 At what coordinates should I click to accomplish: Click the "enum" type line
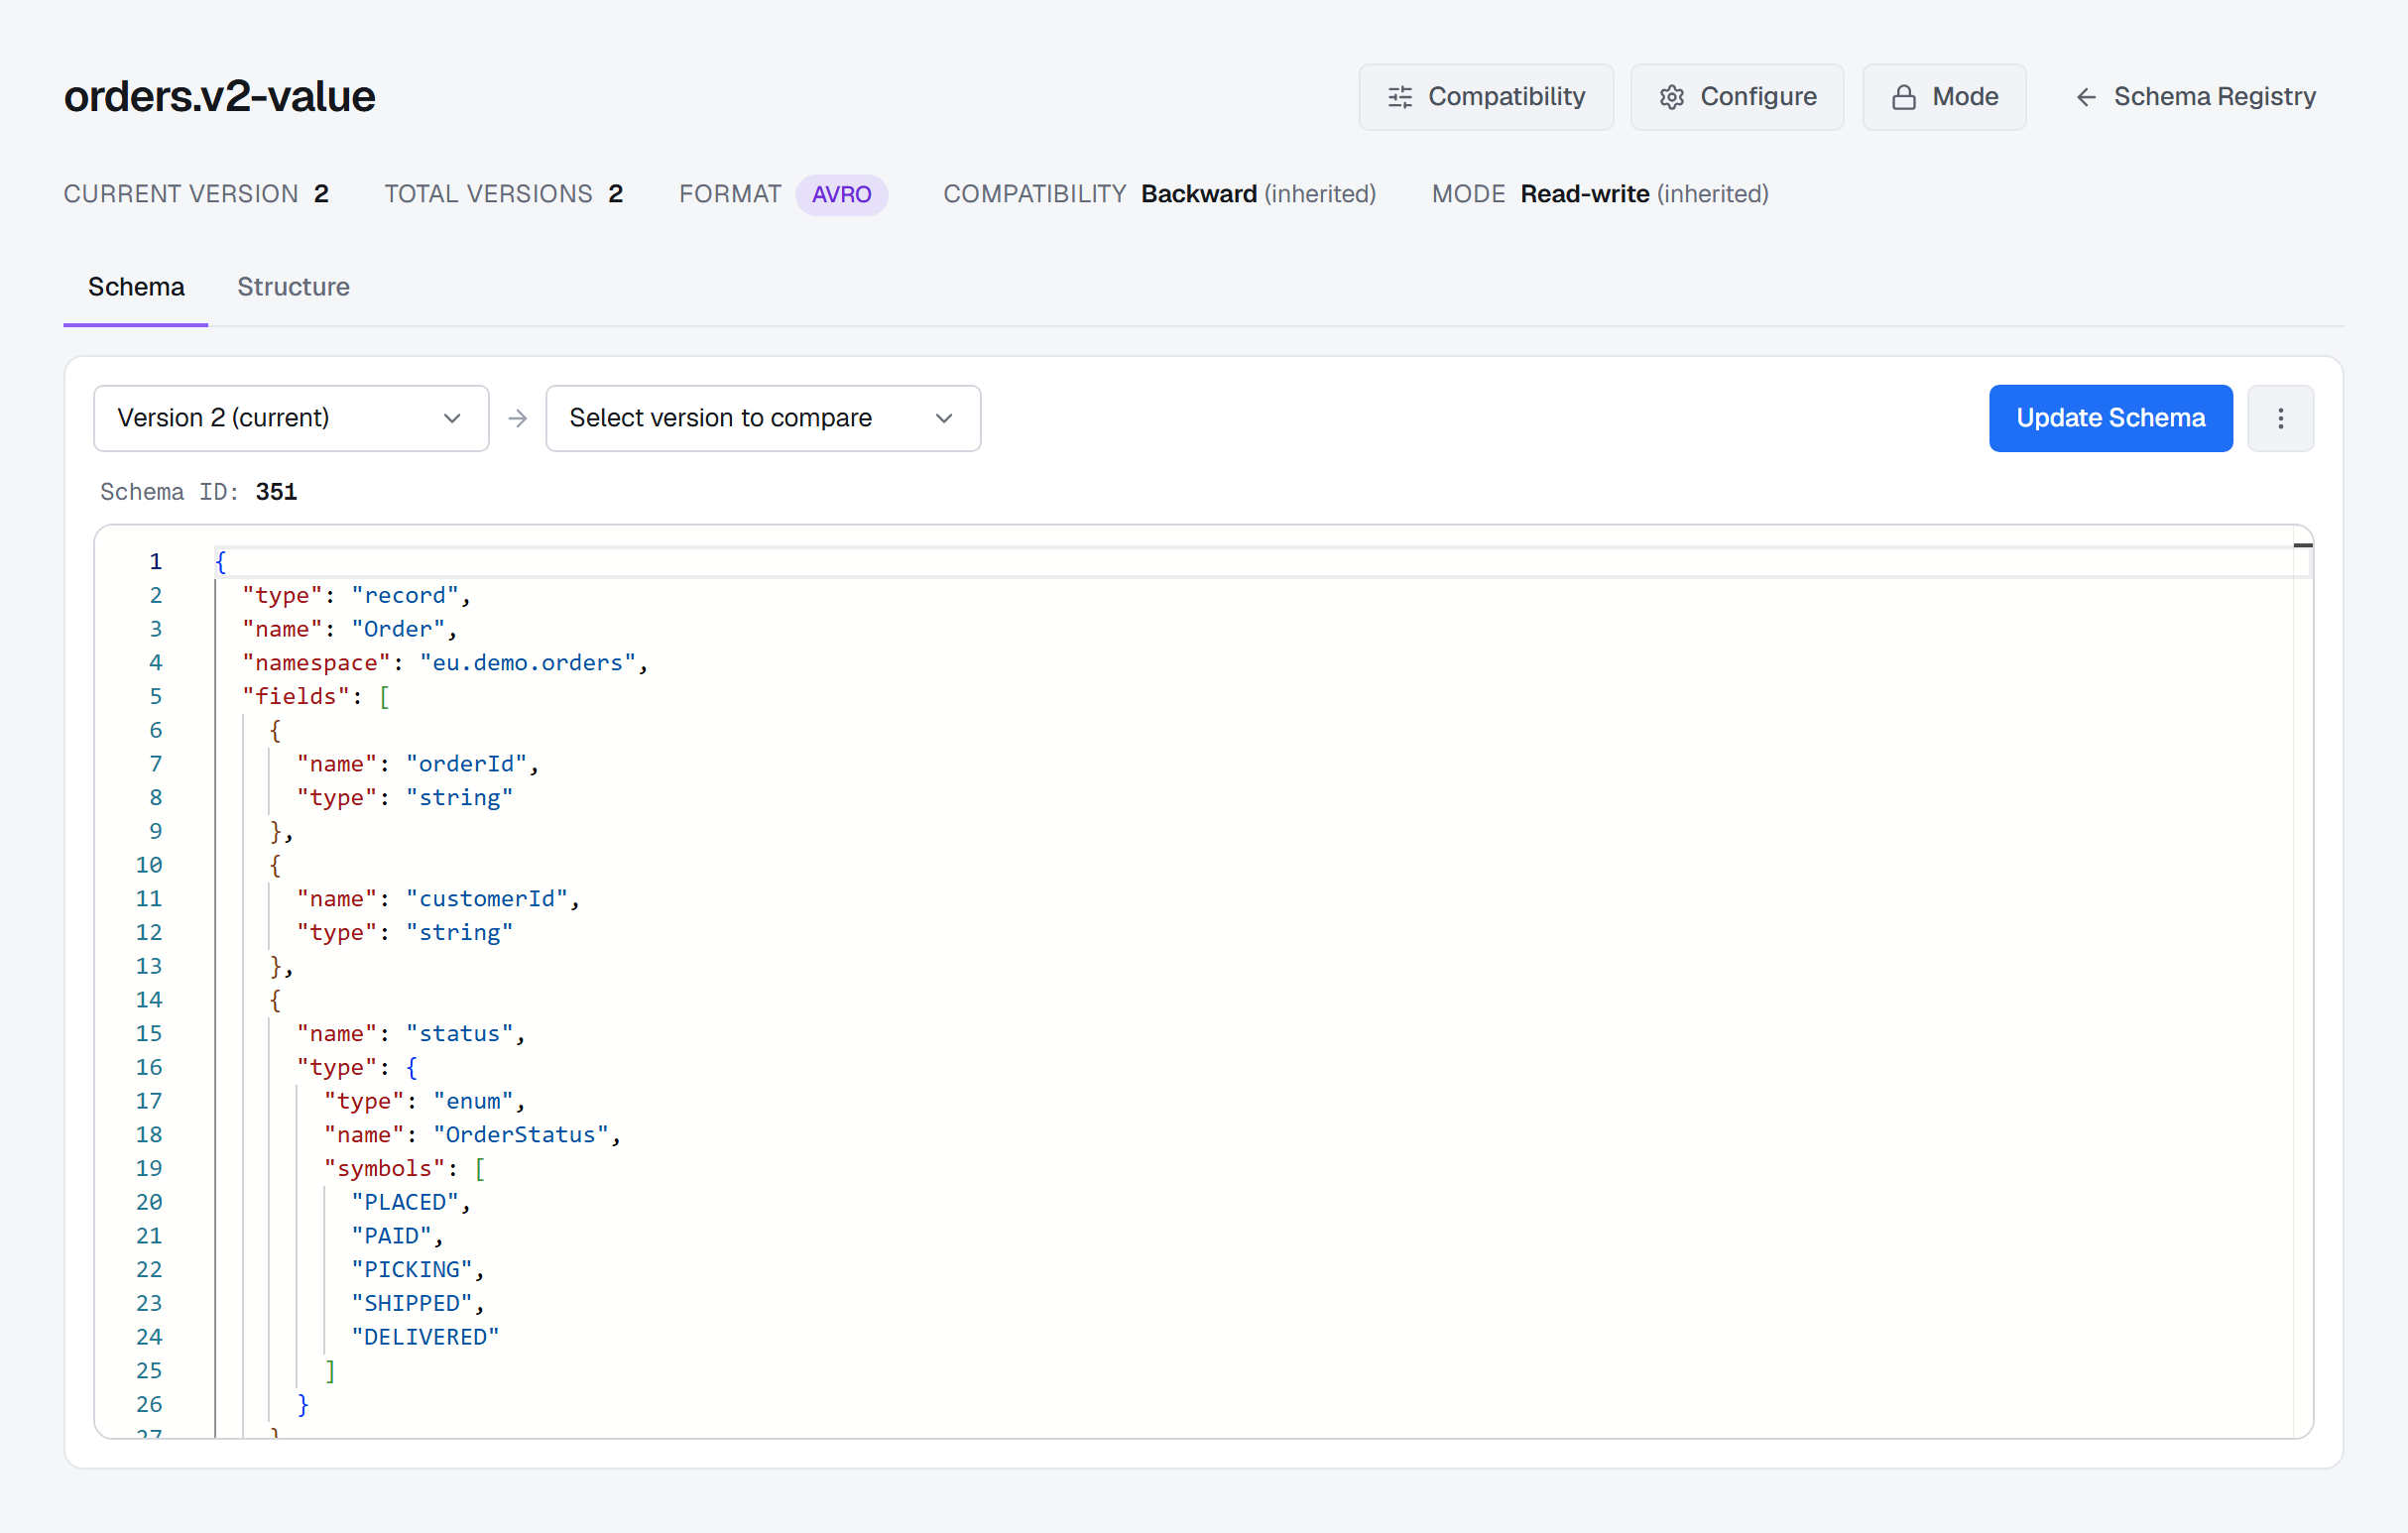point(424,1101)
